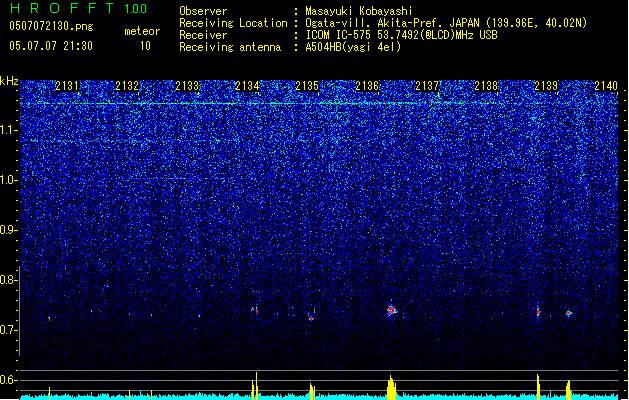
Task: Click the kHz axis unit label
Action: click(9, 81)
